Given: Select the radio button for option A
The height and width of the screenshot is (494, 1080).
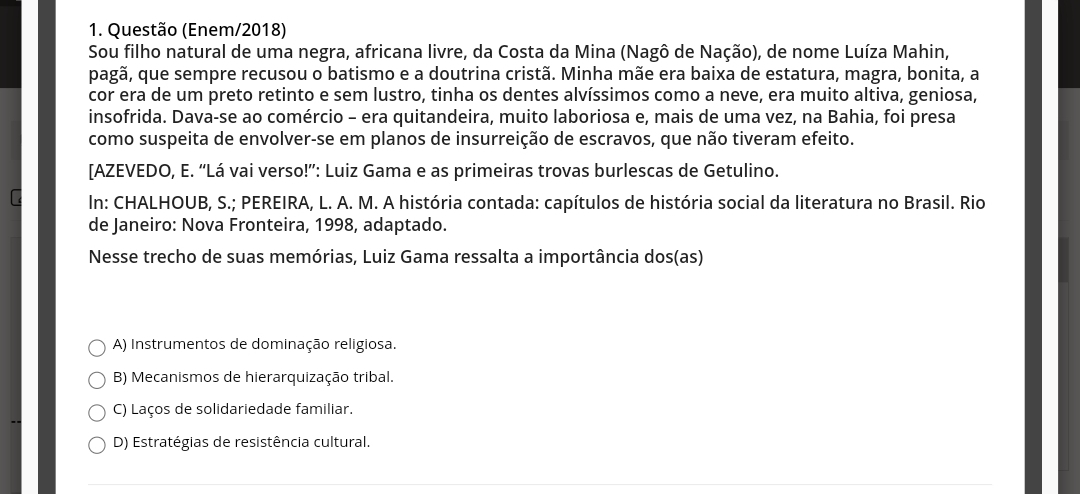Looking at the screenshot, I should tap(97, 348).
